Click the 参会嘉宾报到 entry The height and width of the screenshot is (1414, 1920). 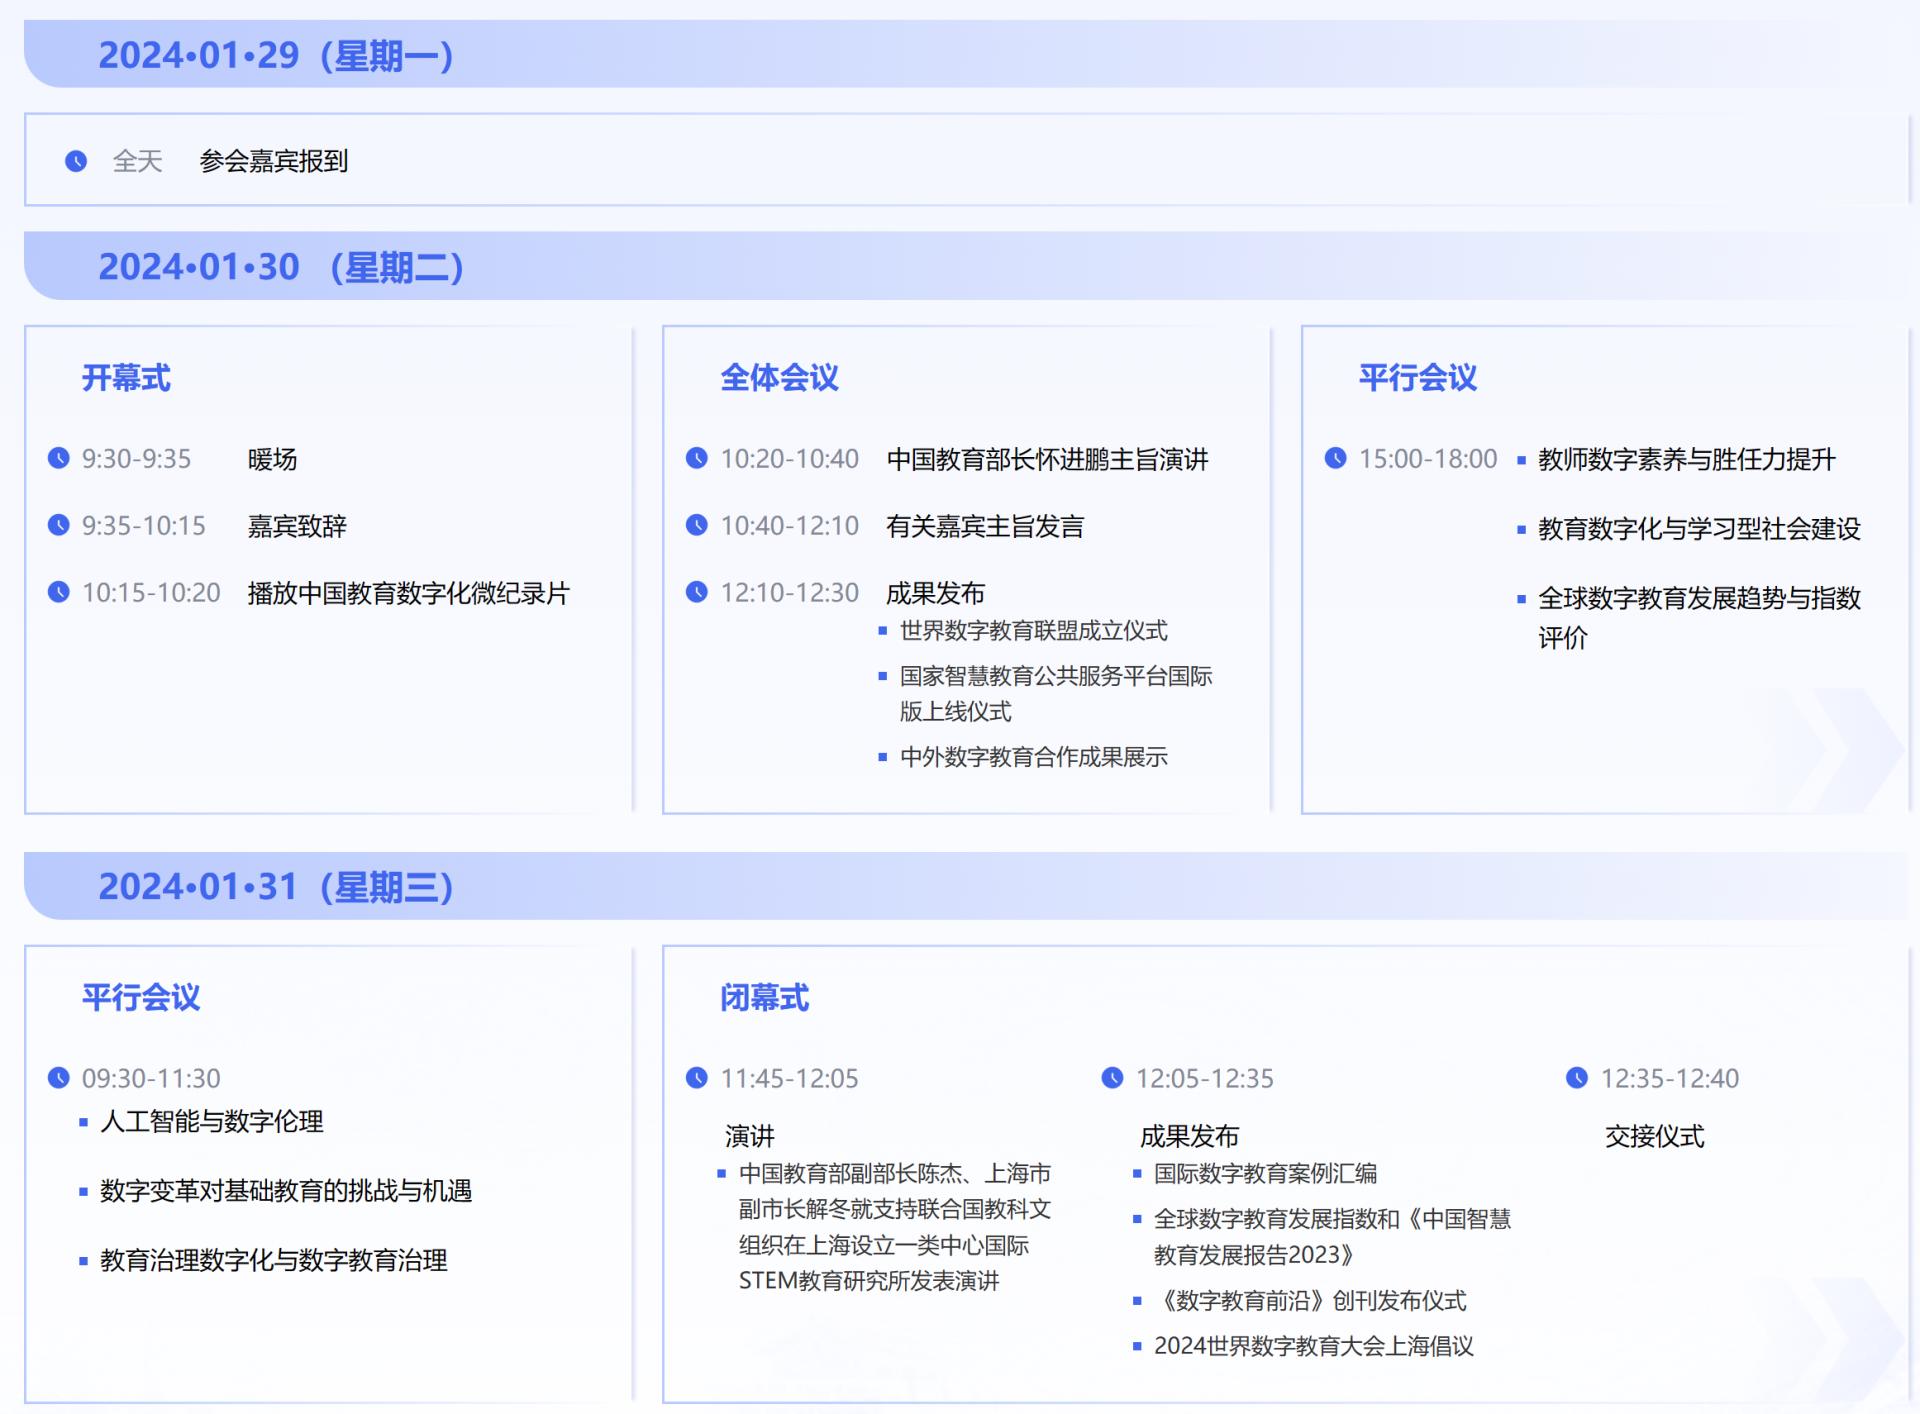coord(275,160)
